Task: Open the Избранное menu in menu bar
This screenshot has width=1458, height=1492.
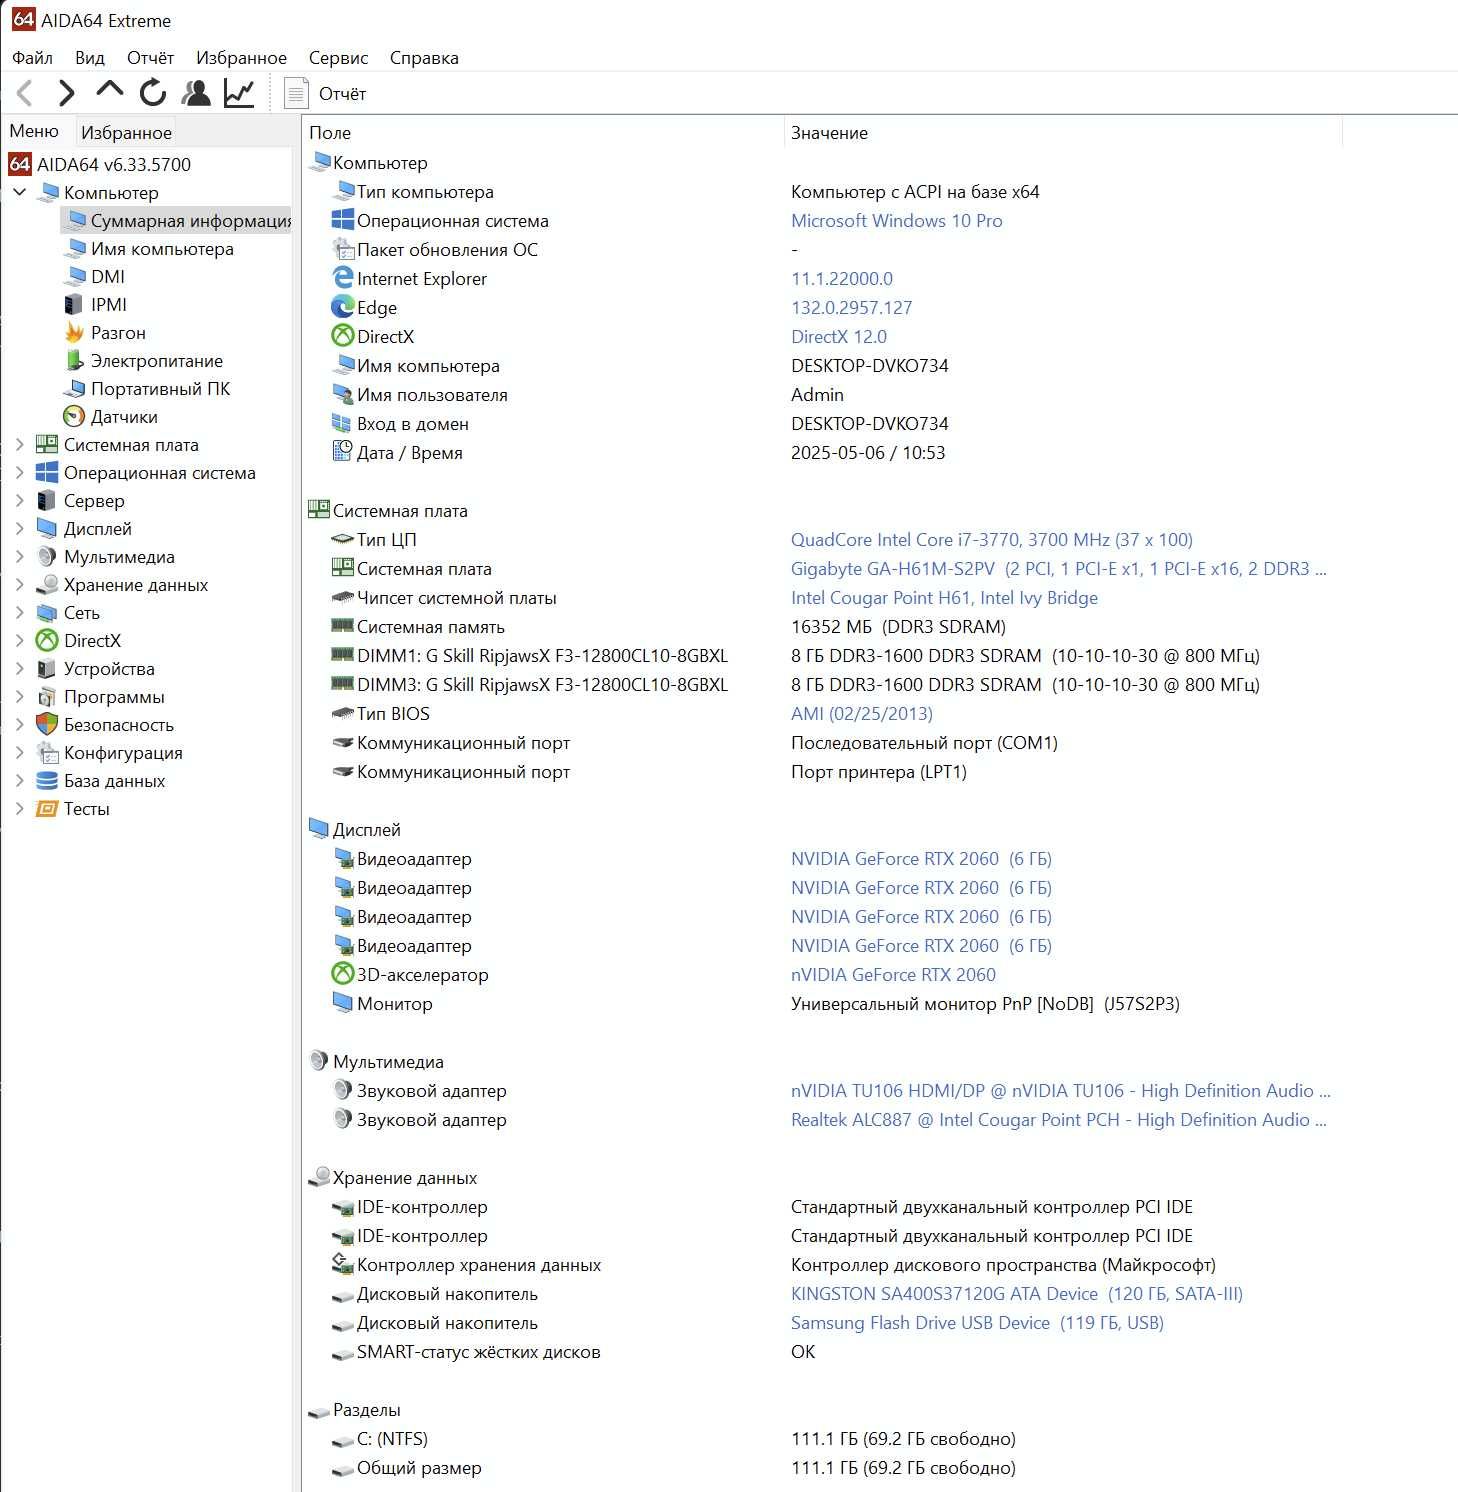Action: 241,57
